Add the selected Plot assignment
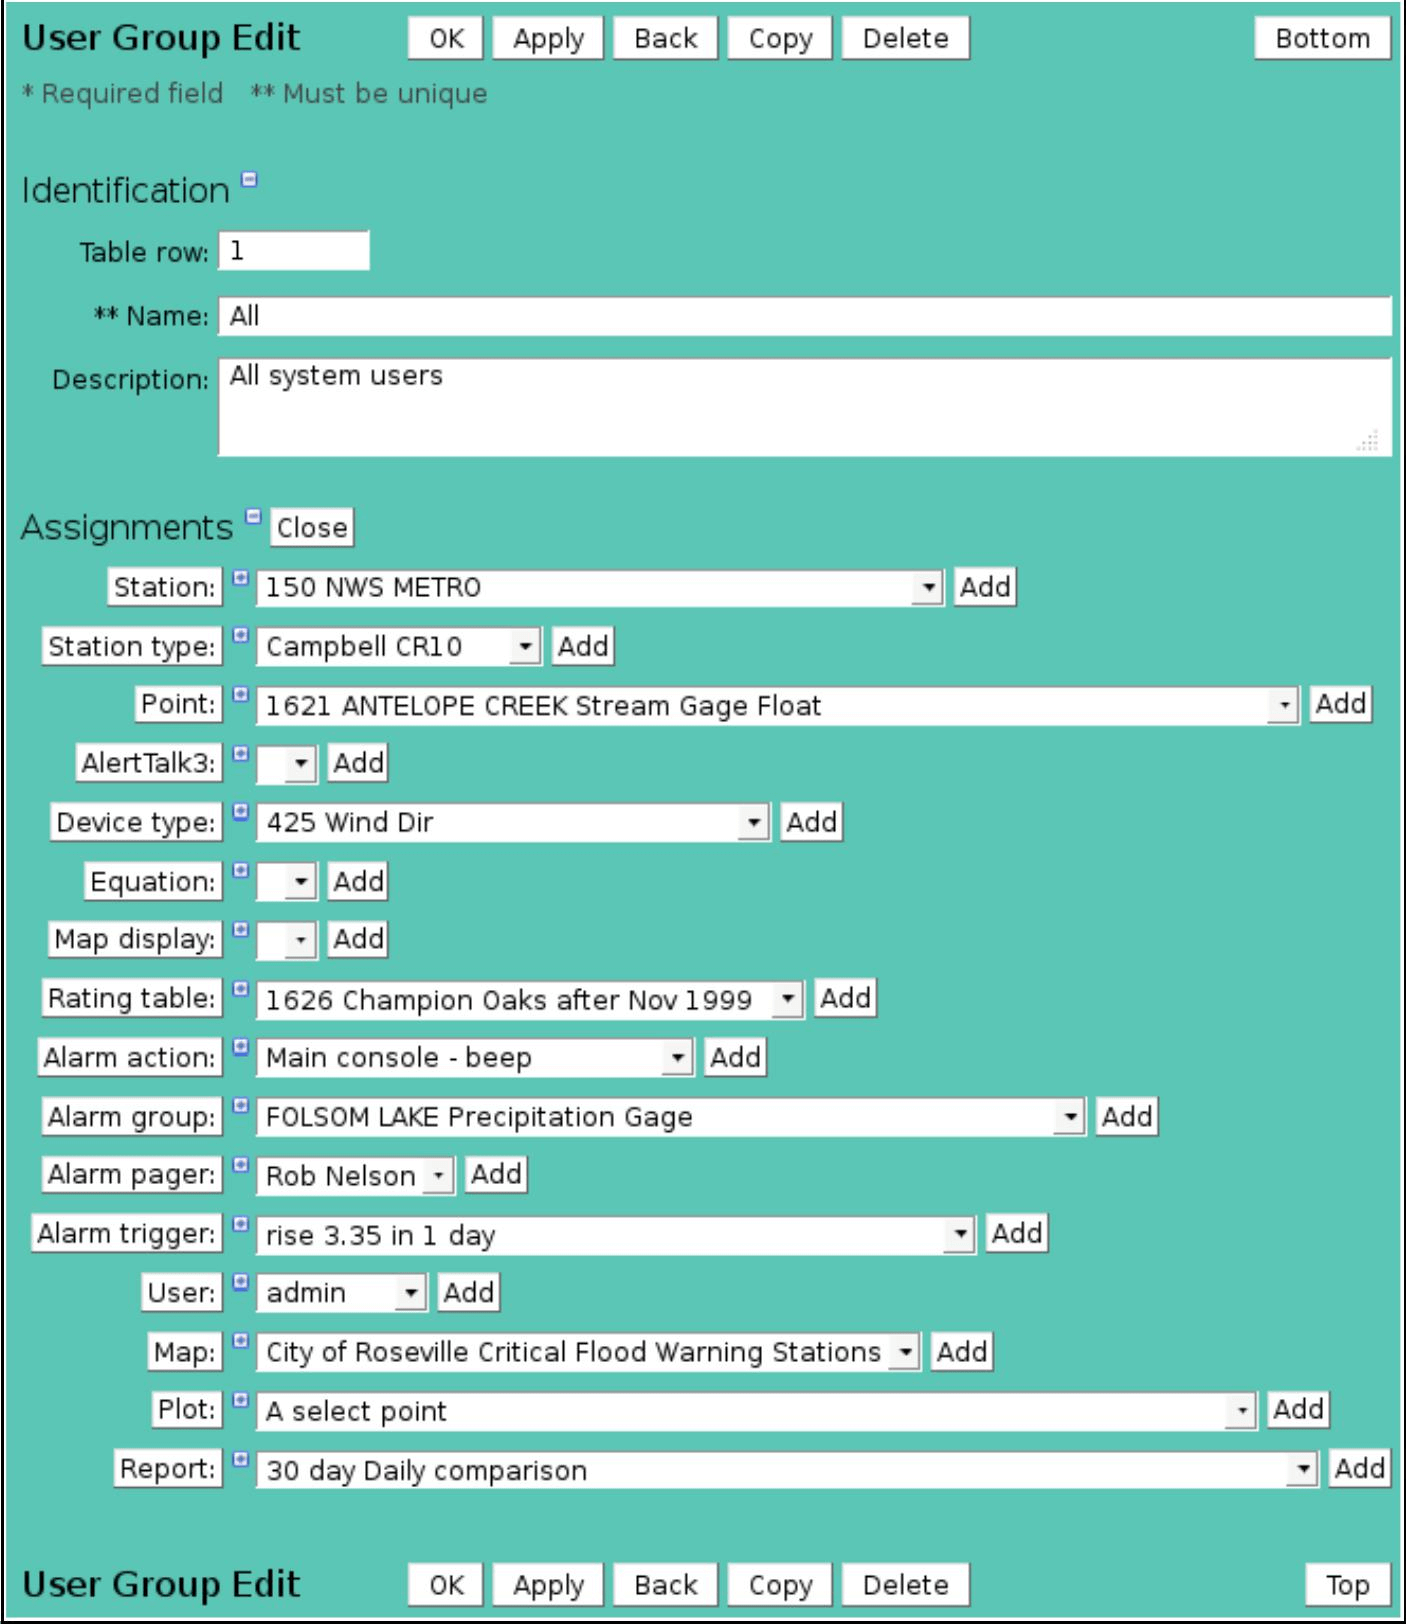This screenshot has width=1406, height=1624. (1298, 1410)
